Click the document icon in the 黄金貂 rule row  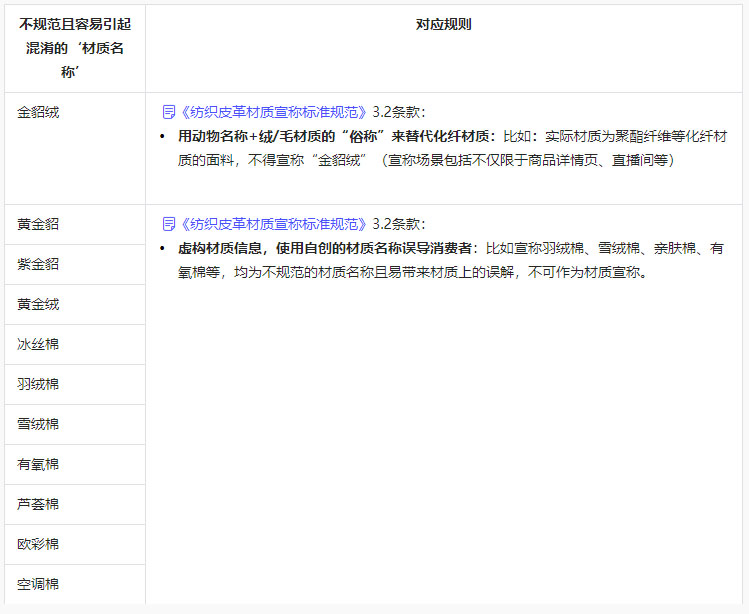tap(169, 224)
